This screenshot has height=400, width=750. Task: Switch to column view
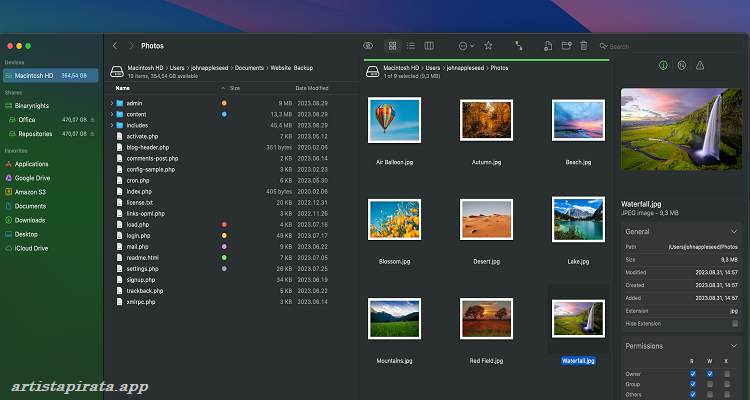[x=429, y=45]
